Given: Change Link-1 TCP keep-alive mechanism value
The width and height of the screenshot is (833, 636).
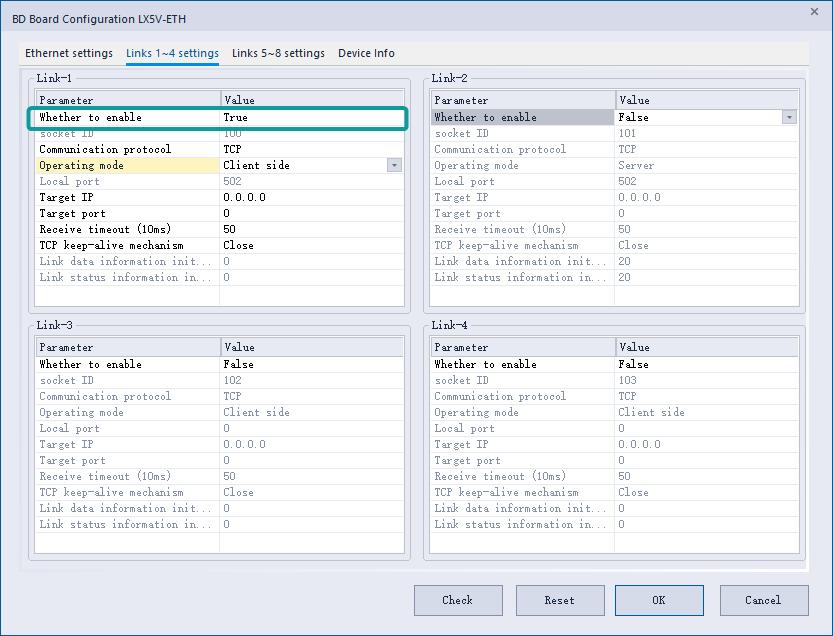Looking at the screenshot, I should [x=310, y=245].
